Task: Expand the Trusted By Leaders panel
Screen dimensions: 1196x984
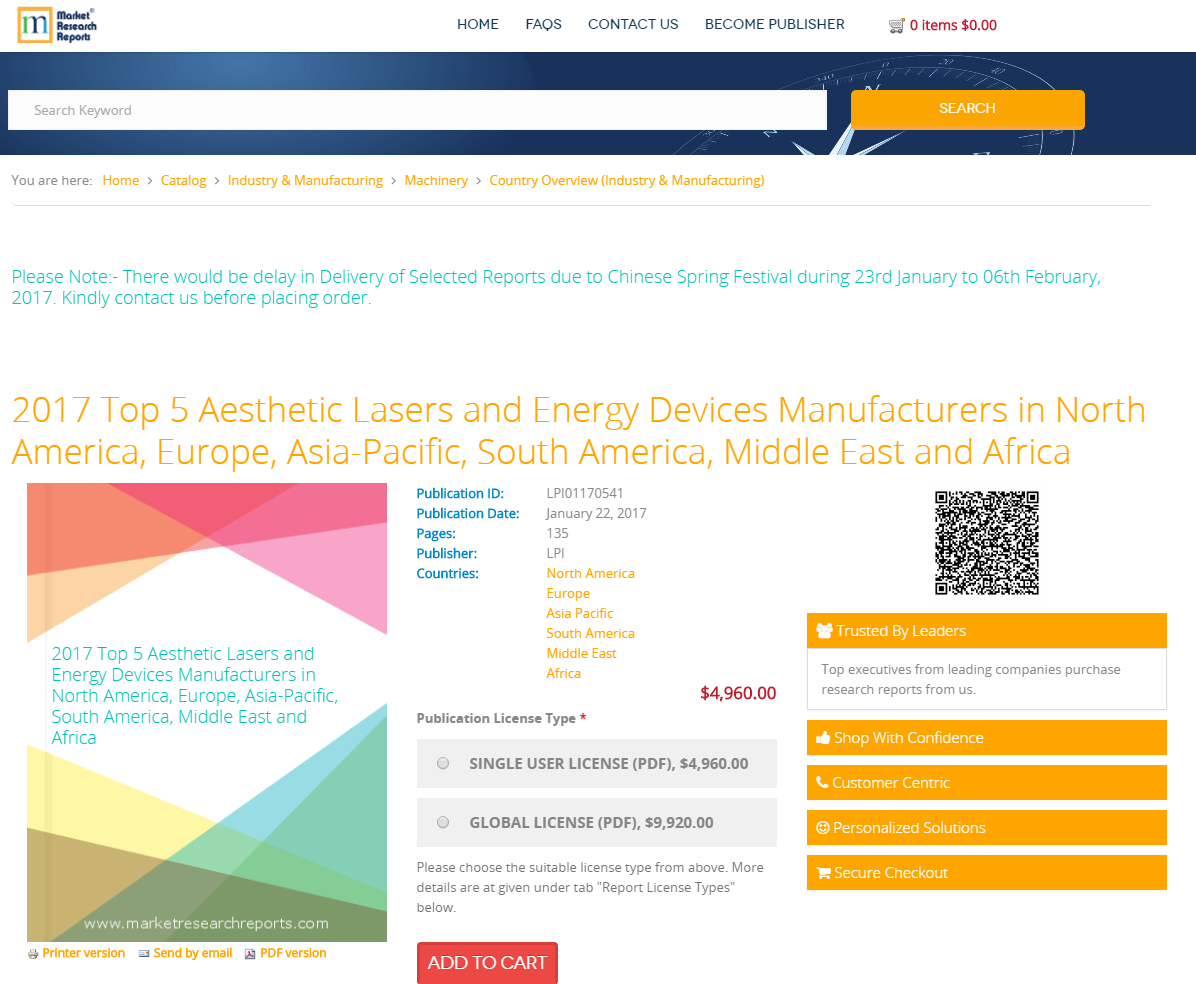Action: pyautogui.click(x=987, y=631)
